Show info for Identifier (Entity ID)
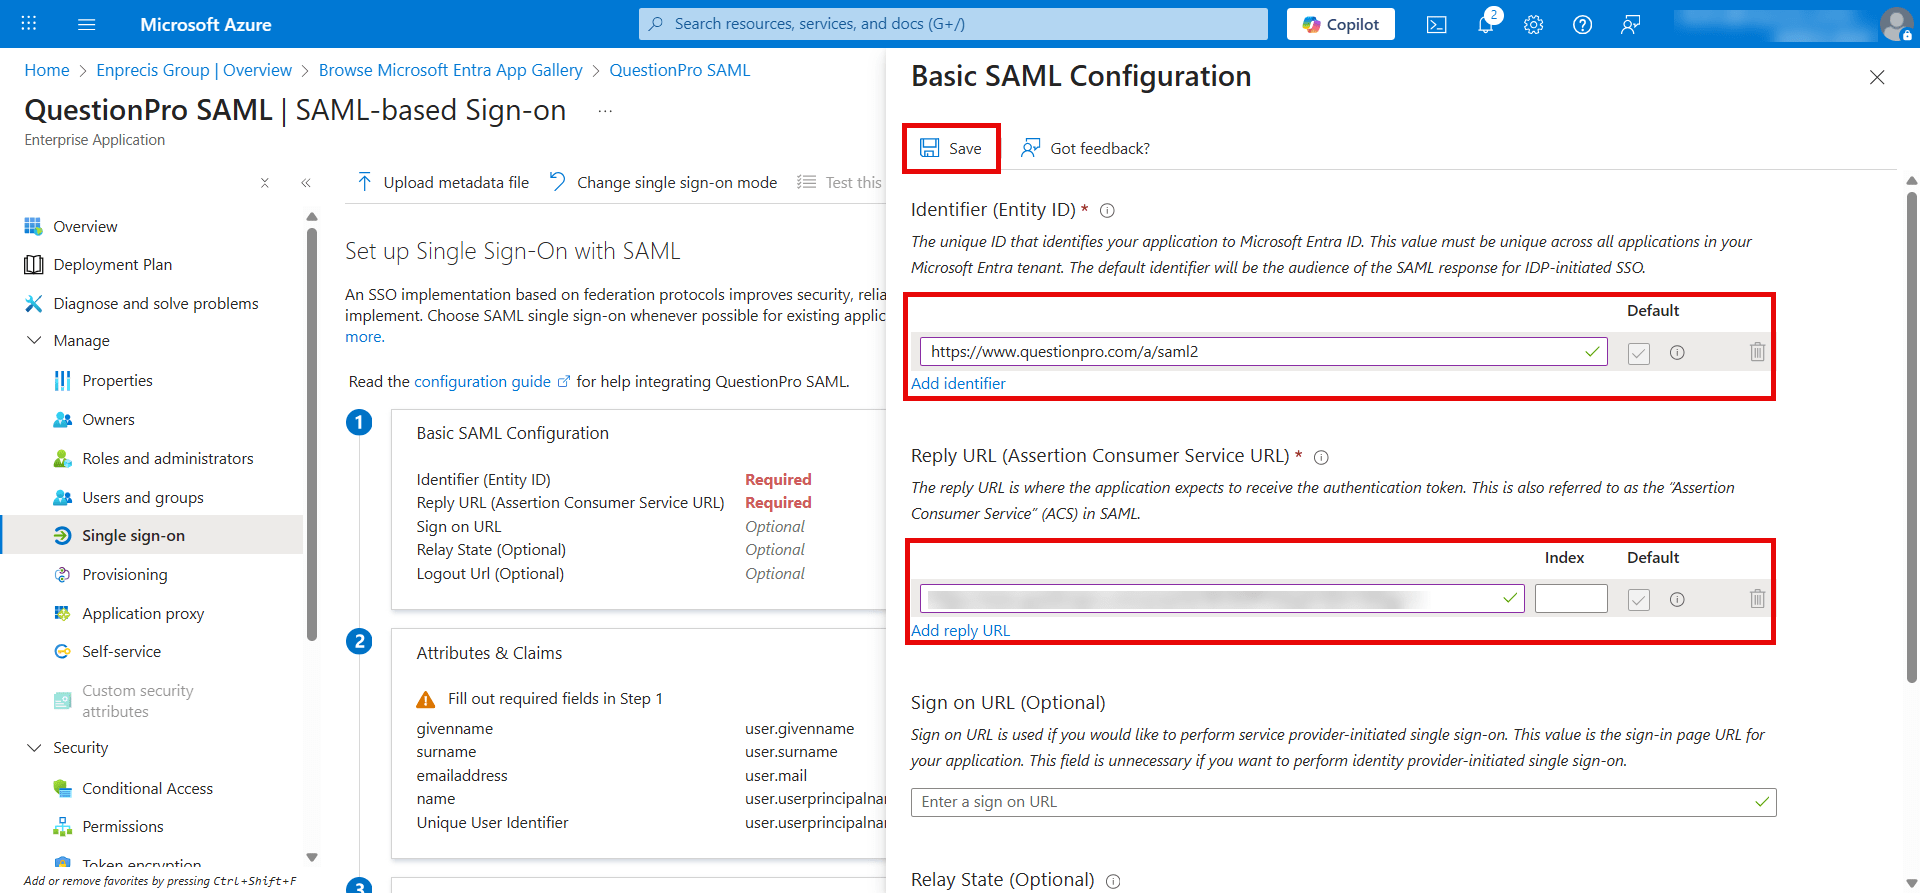Image resolution: width=1920 pixels, height=893 pixels. pos(1107,210)
